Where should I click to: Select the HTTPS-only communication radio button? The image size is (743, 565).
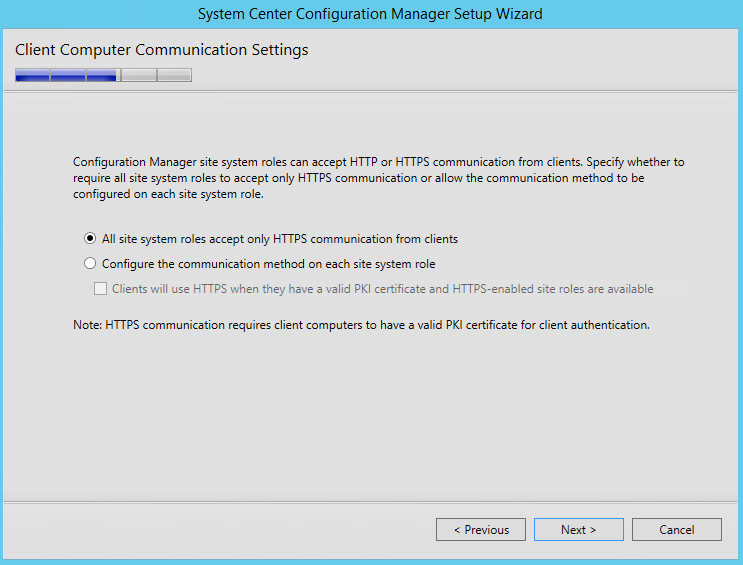90,238
